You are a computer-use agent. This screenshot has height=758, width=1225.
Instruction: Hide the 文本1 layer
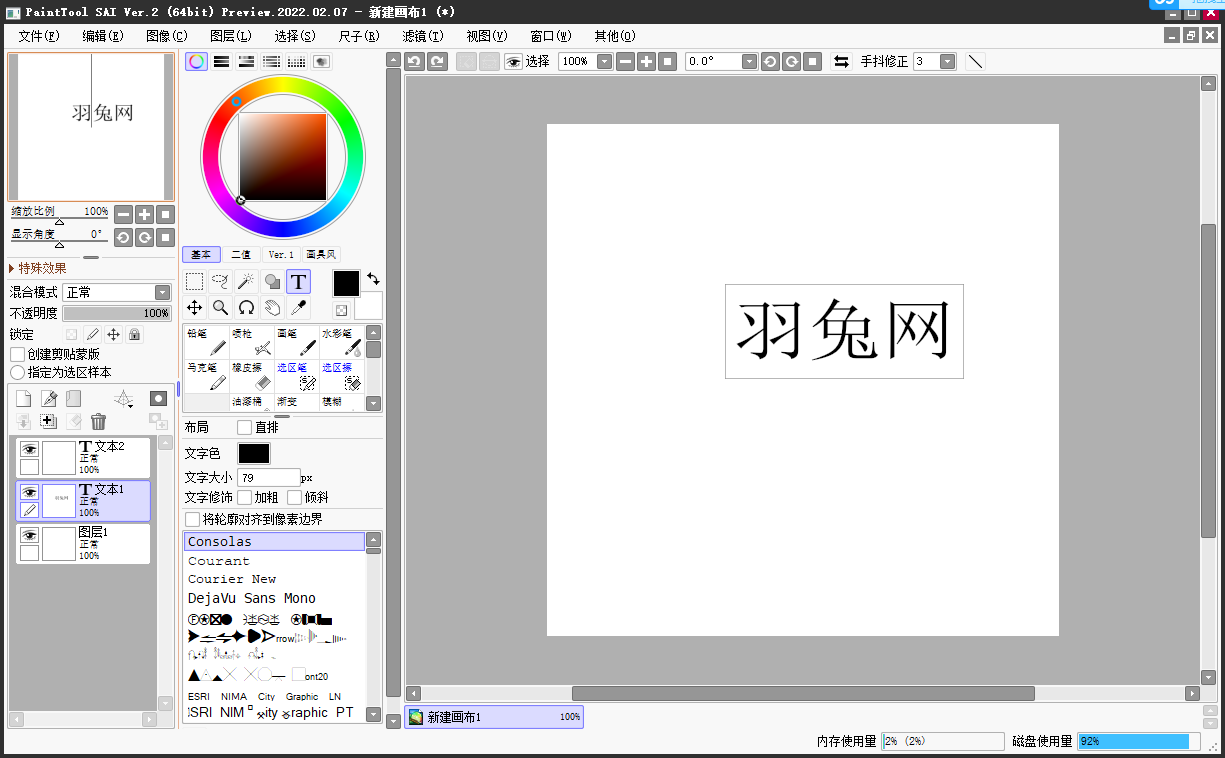[x=29, y=493]
